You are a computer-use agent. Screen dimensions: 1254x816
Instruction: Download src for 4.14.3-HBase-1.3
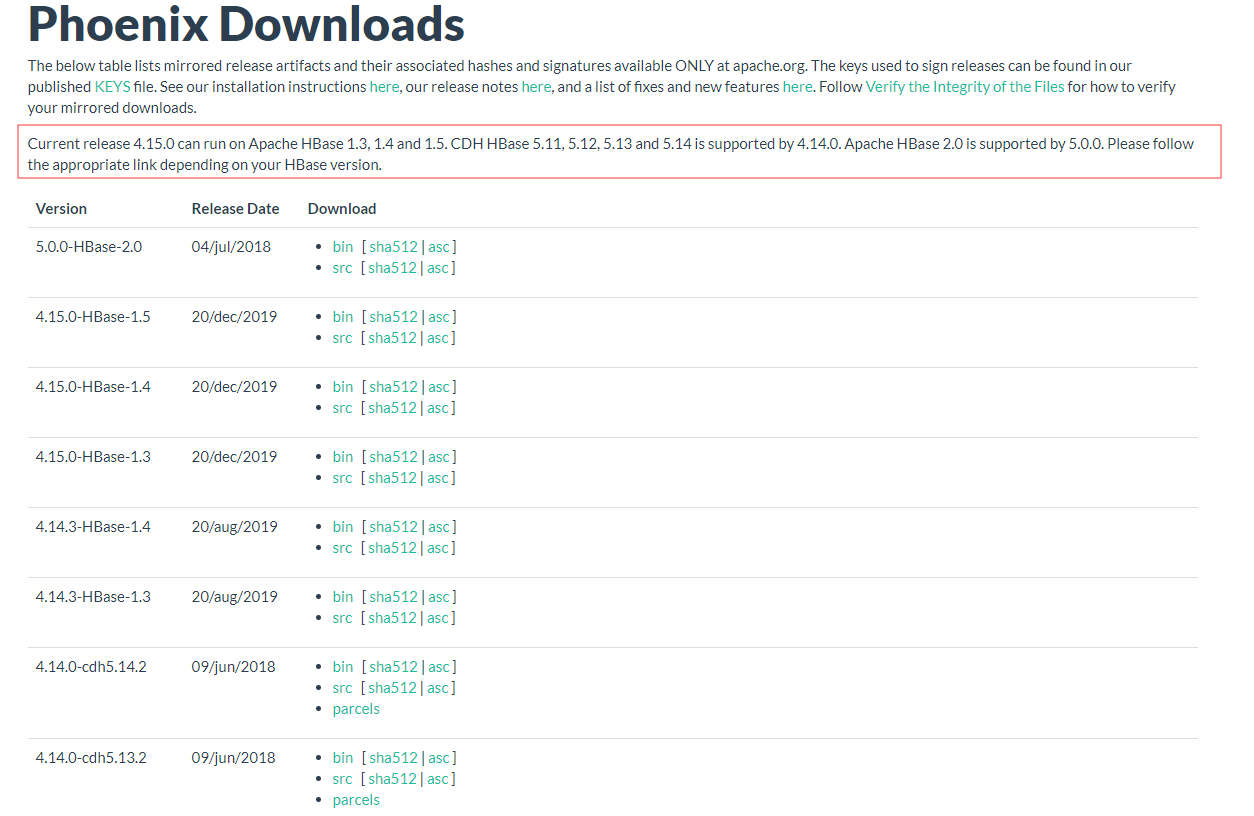pyautogui.click(x=342, y=618)
